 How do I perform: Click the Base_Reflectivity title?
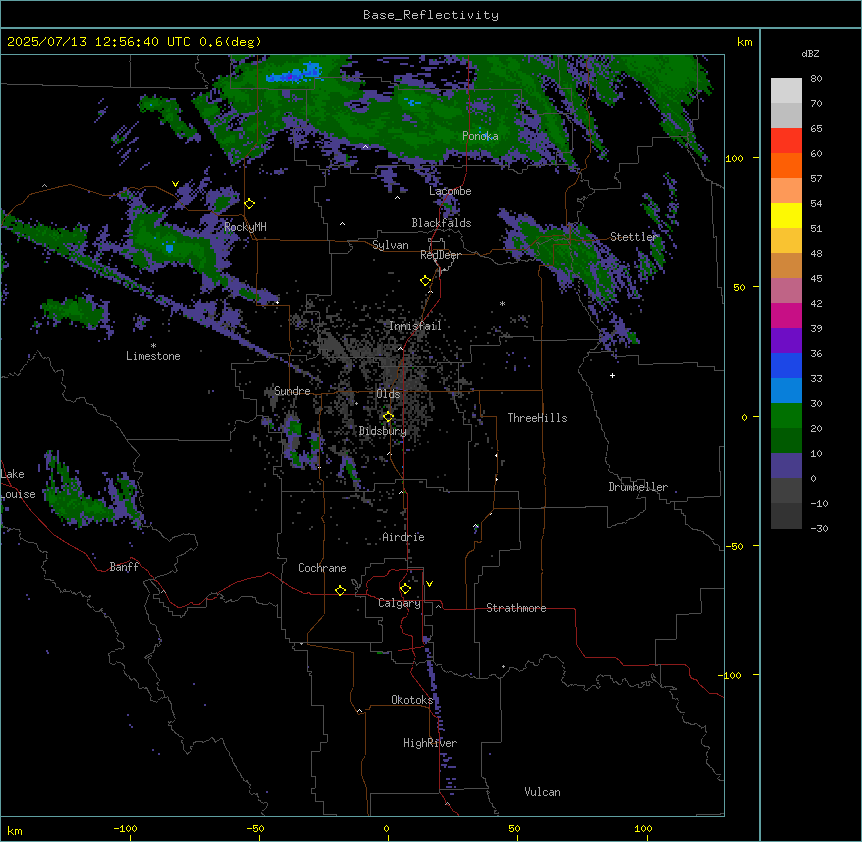pyautogui.click(x=431, y=15)
